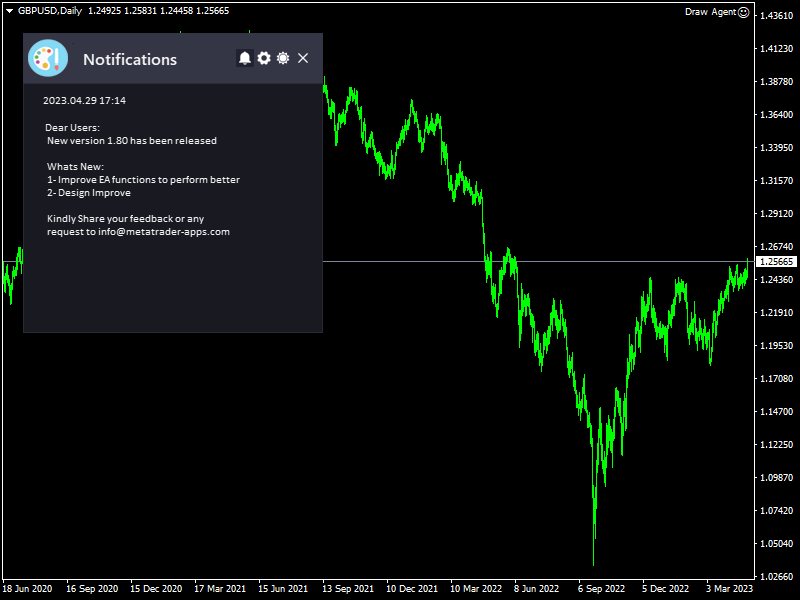Click the 1.25665 current price tag
The height and width of the screenshot is (600, 800).
point(776,262)
